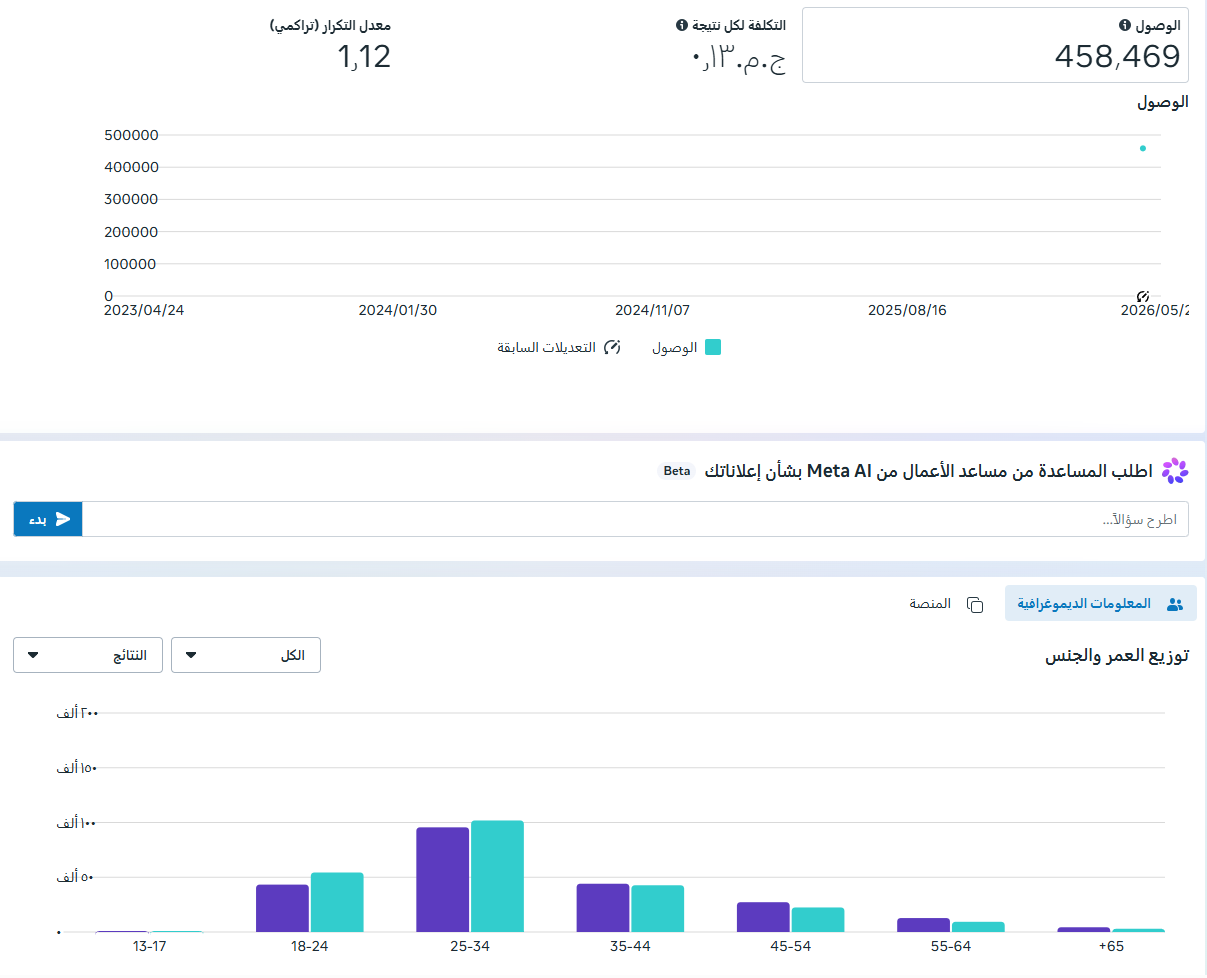The height and width of the screenshot is (978, 1207).
Task: Click the copy icon beside المنصة tab
Action: point(975,605)
